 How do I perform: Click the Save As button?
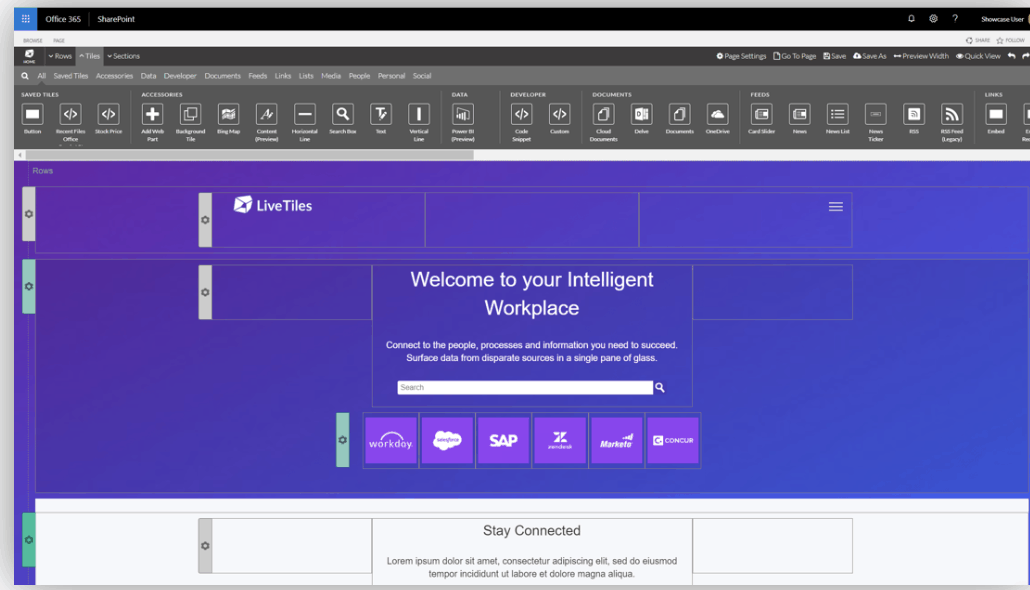coord(870,56)
